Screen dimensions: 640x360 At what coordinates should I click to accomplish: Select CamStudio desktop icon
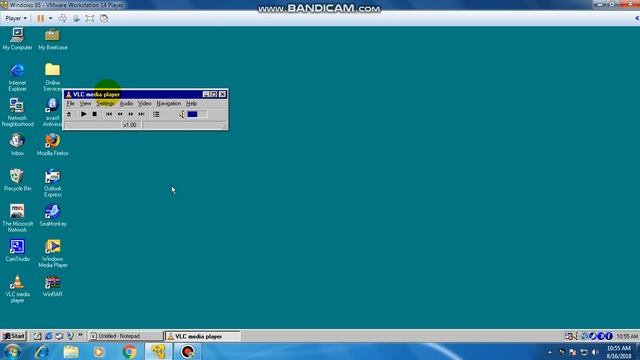[x=17, y=251]
